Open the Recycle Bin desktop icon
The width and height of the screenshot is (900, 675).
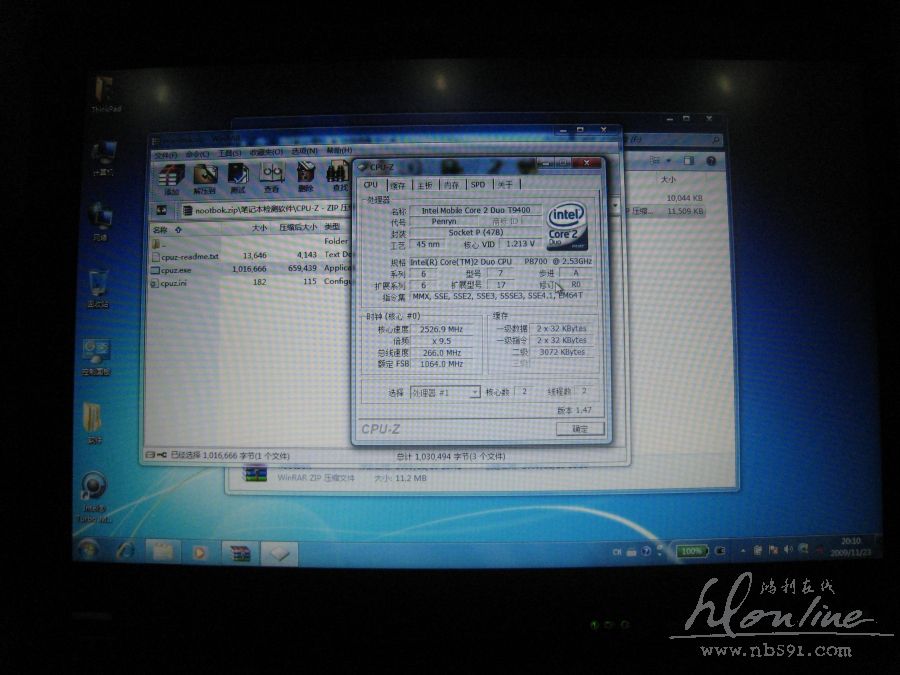click(x=98, y=289)
